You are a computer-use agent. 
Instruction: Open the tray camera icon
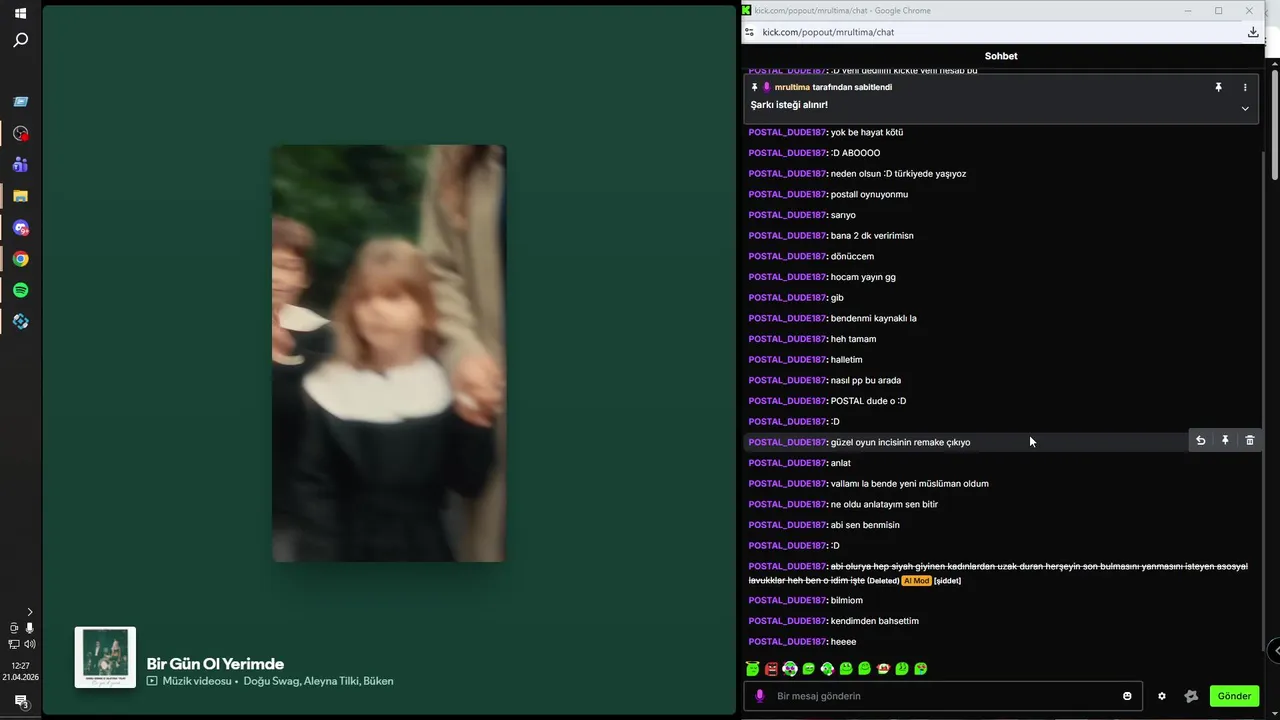(13, 628)
